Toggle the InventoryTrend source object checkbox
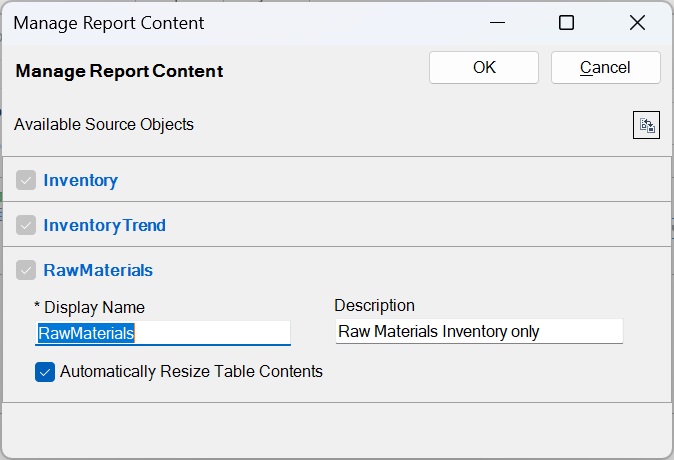This screenshot has width=674, height=460. point(26,226)
